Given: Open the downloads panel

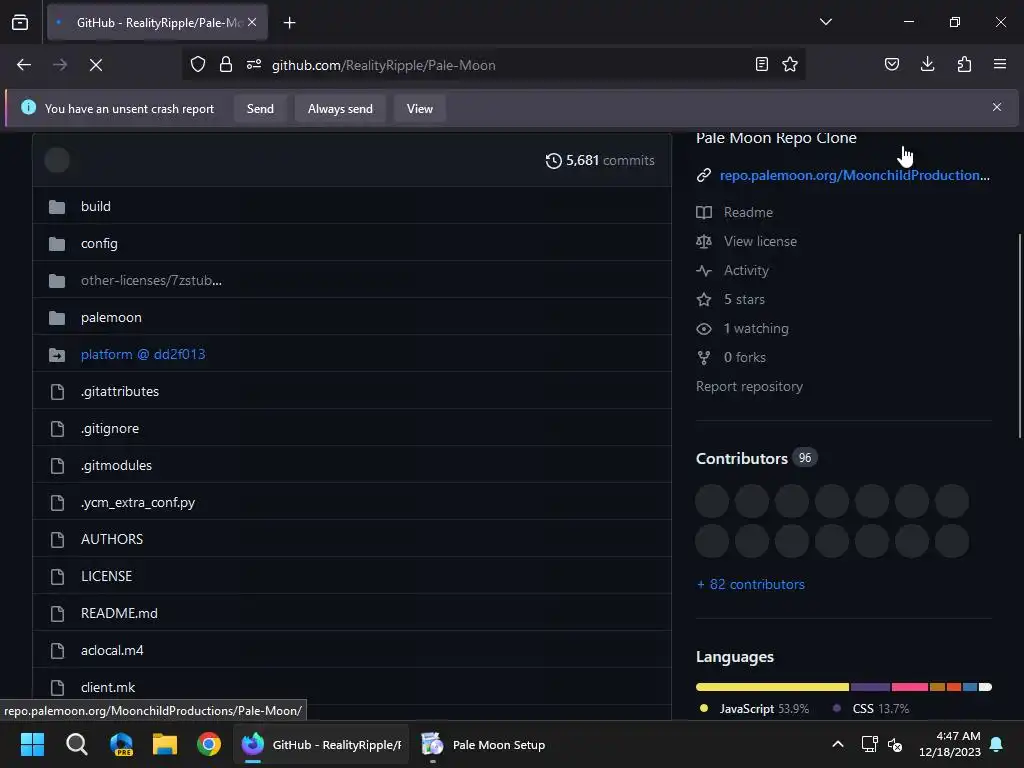Looking at the screenshot, I should pyautogui.click(x=927, y=64).
